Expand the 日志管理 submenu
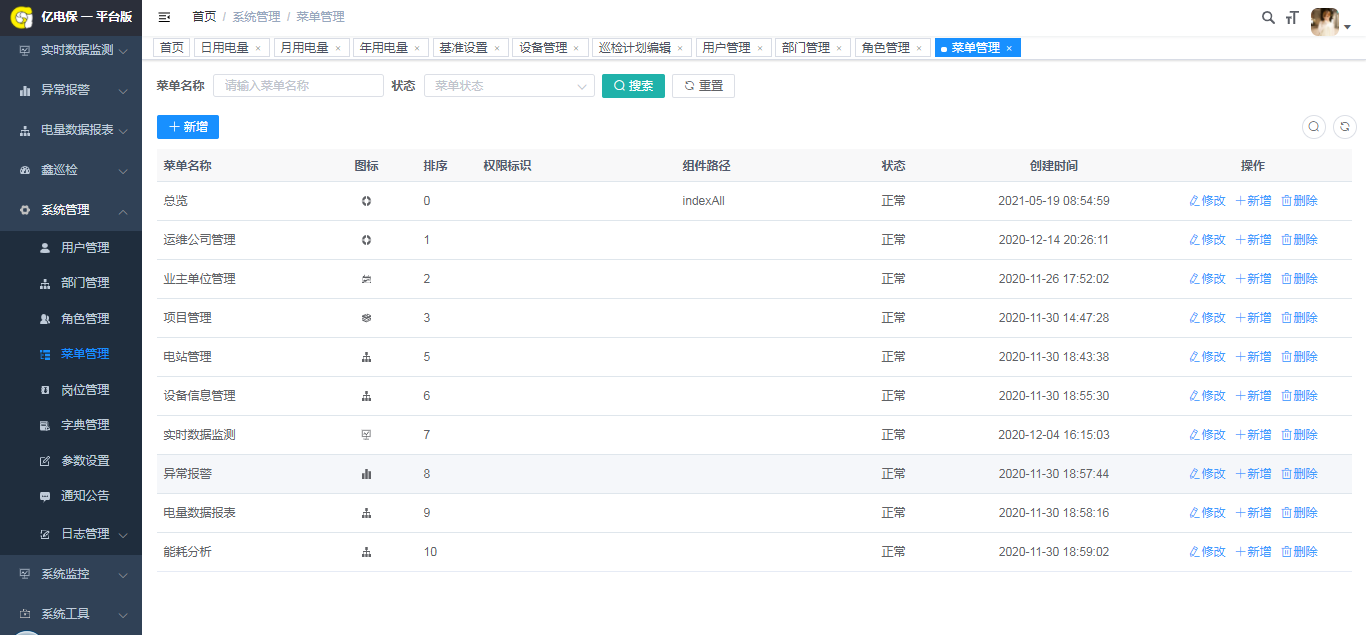 pyautogui.click(x=85, y=534)
